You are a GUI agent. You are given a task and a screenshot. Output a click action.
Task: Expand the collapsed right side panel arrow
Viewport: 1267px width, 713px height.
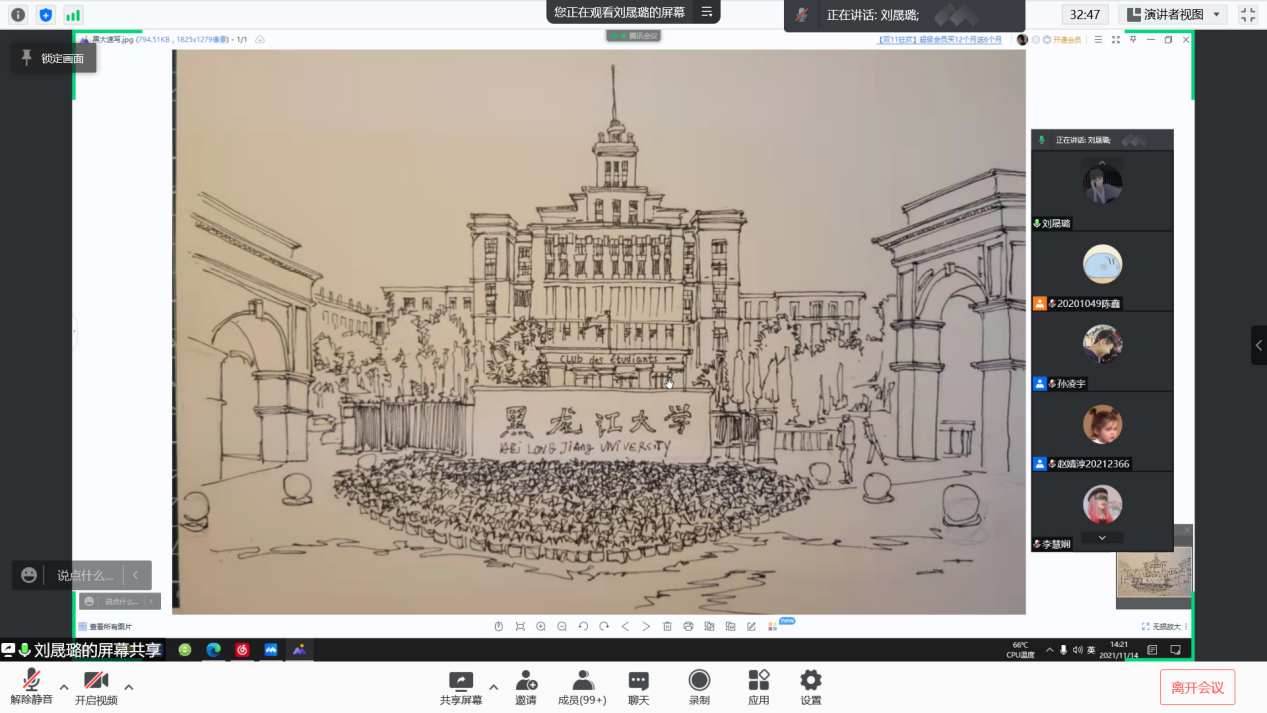click(1258, 345)
